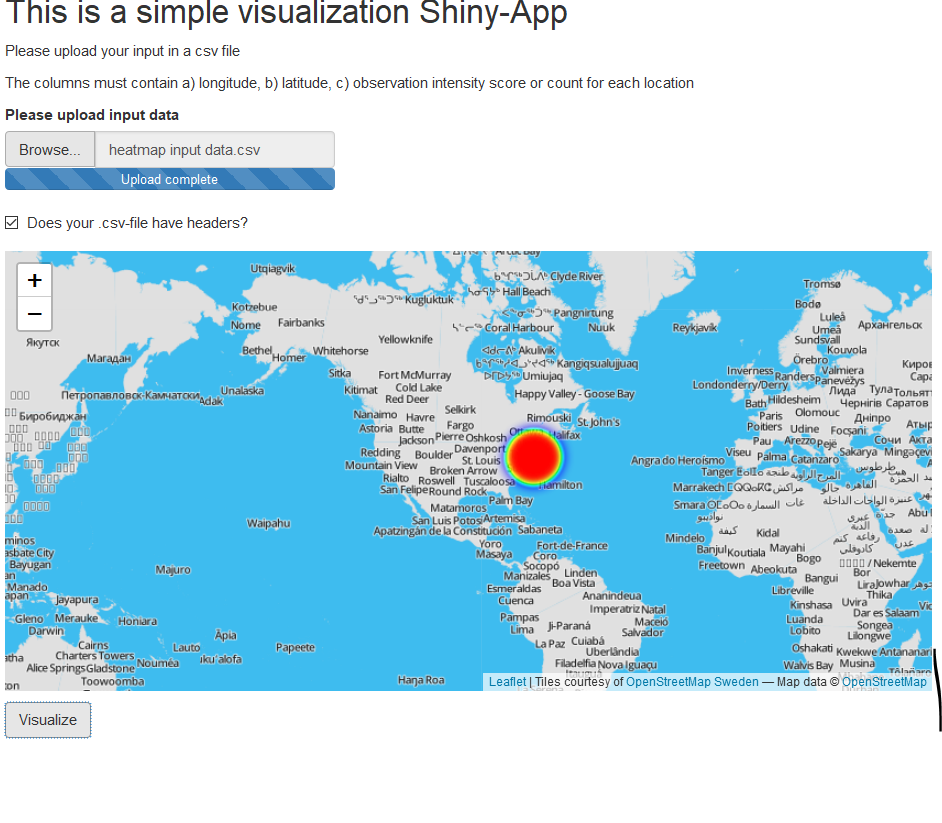Click the Upload complete progress bar

(170, 180)
